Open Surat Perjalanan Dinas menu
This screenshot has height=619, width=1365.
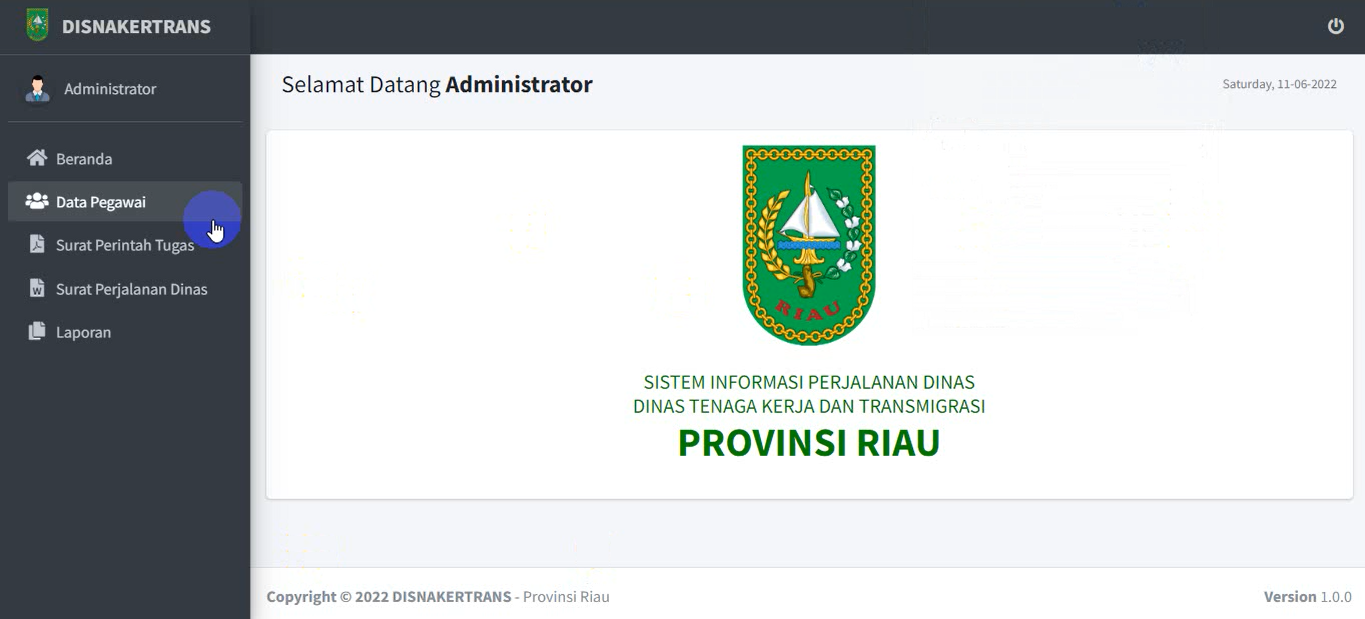[x=125, y=289]
